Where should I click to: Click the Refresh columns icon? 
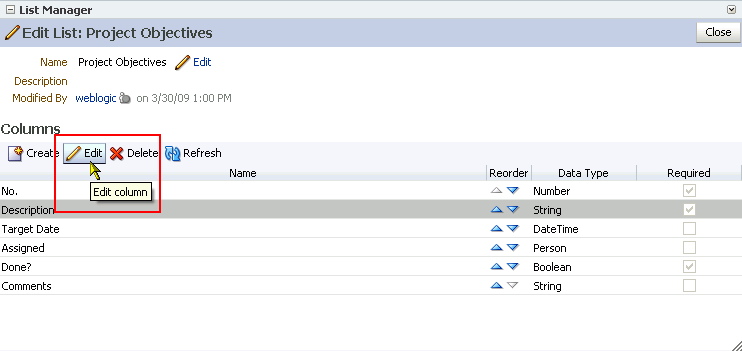tap(173, 153)
